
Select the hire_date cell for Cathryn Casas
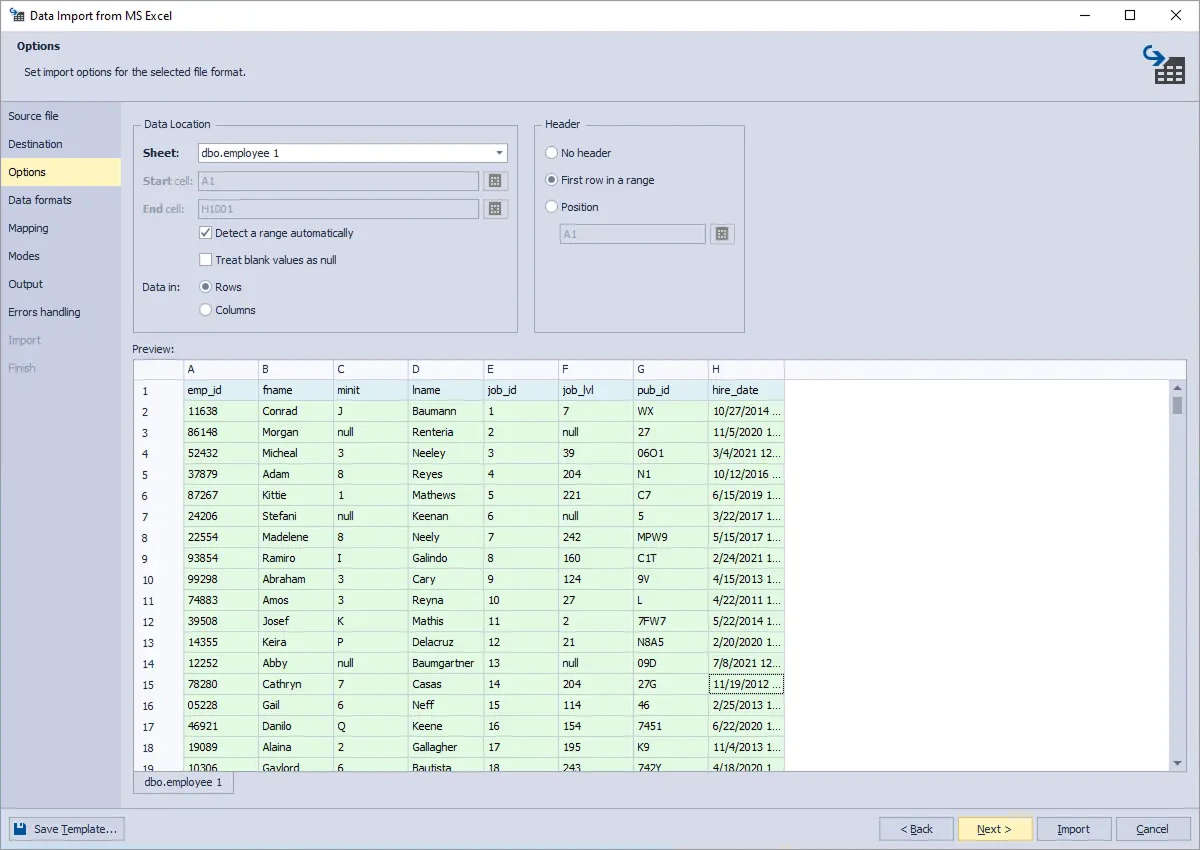coord(745,684)
